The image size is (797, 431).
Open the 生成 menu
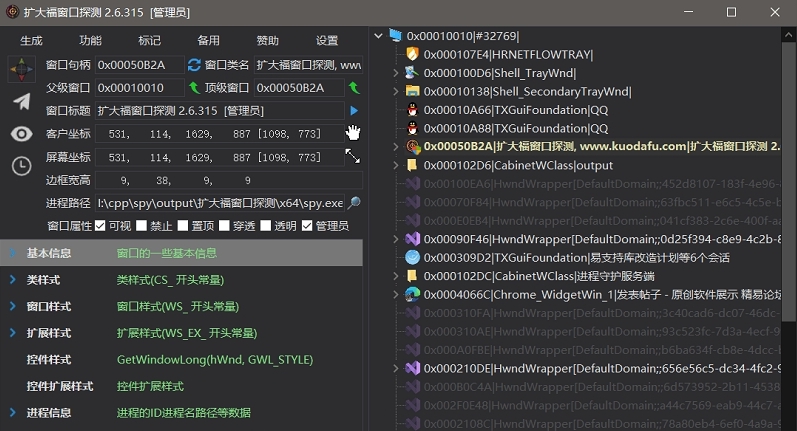coord(32,41)
